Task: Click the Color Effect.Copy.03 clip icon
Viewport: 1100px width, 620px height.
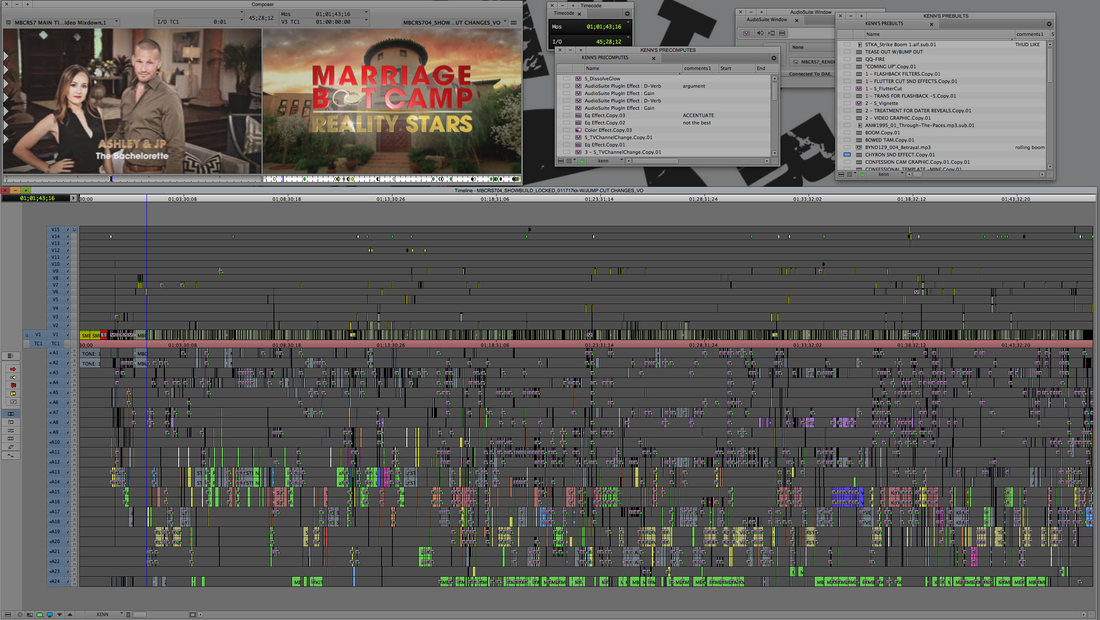Action: click(578, 130)
